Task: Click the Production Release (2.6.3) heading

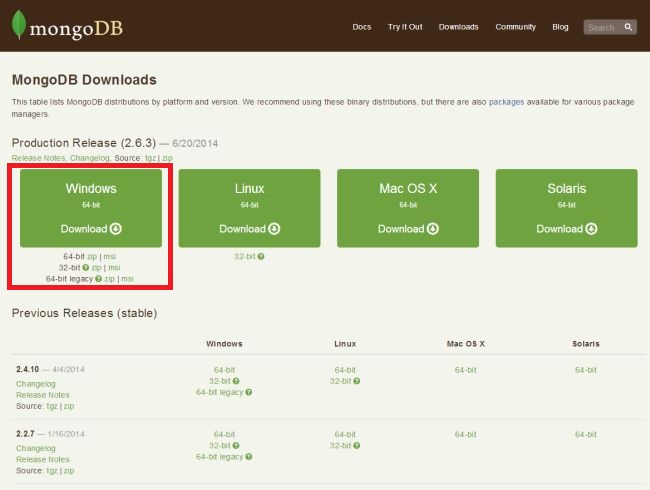Action: 84,143
